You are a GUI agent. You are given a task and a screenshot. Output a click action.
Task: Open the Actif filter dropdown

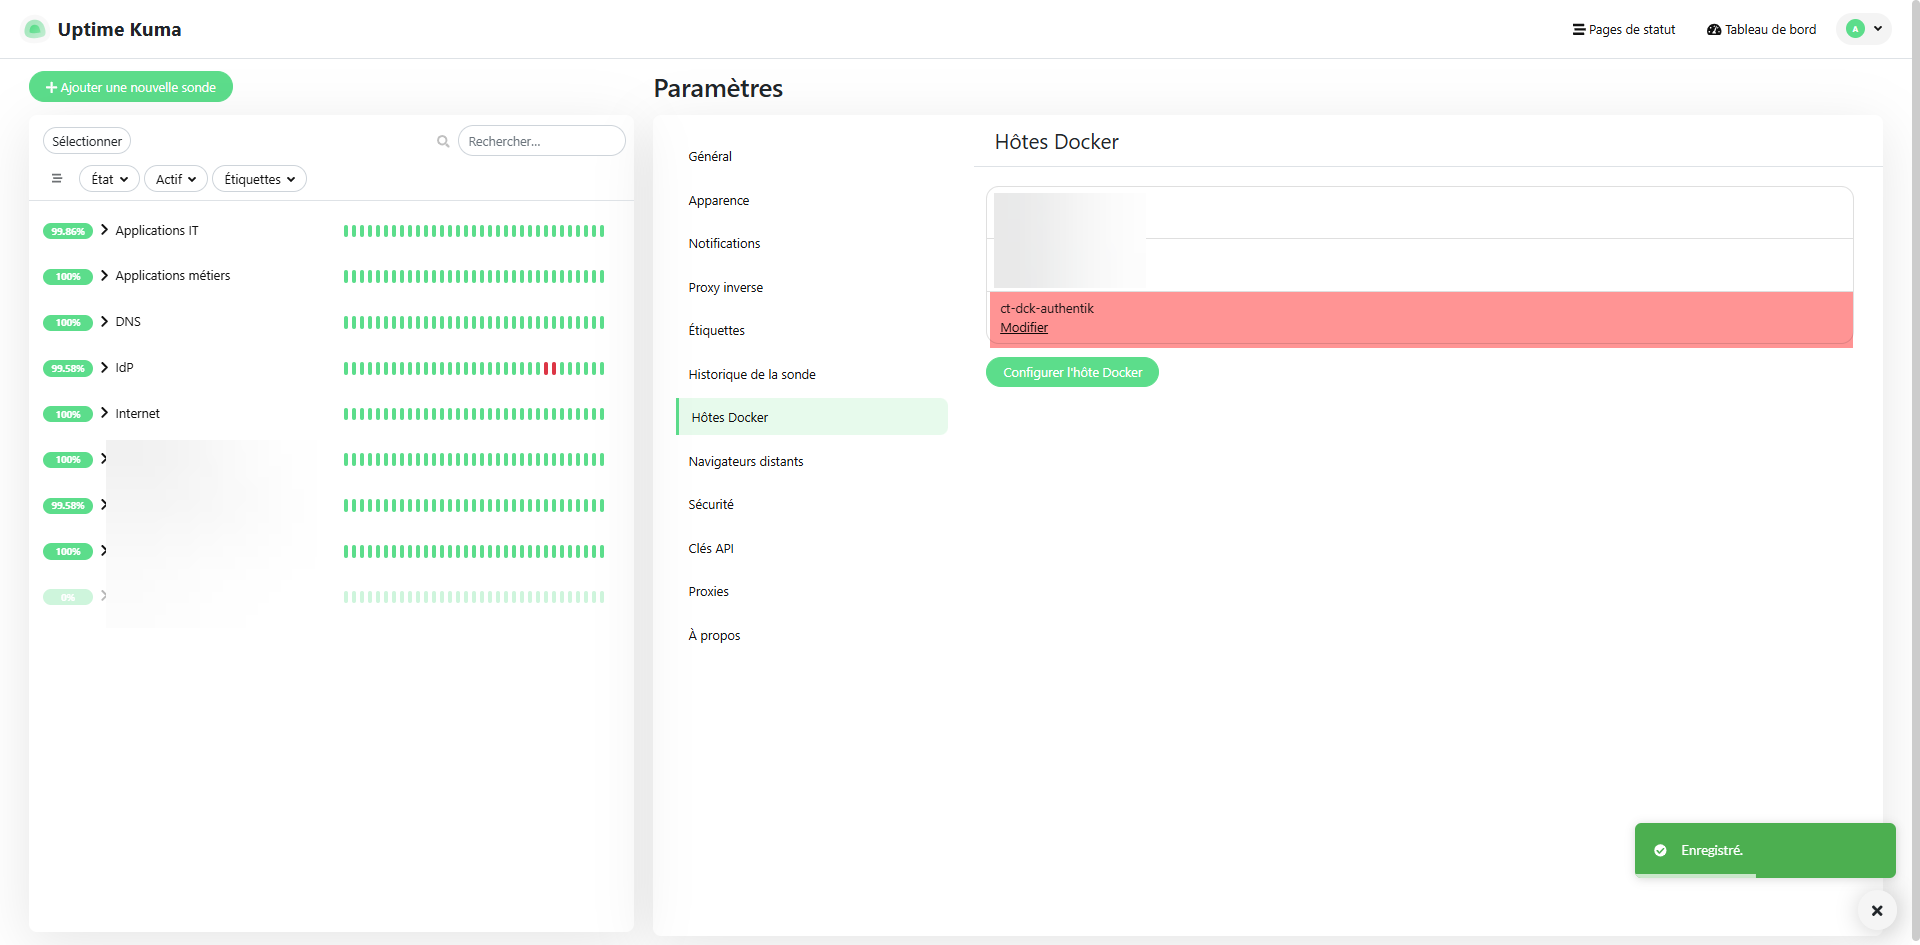pos(175,179)
